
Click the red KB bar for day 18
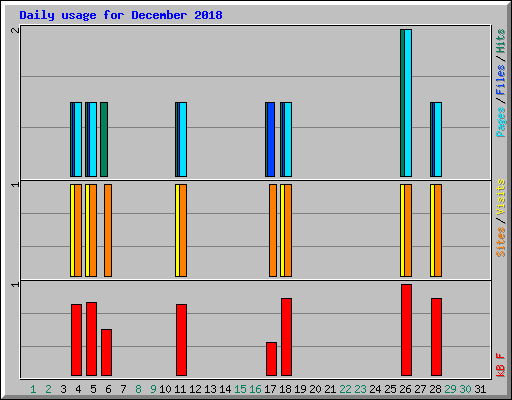[286, 337]
